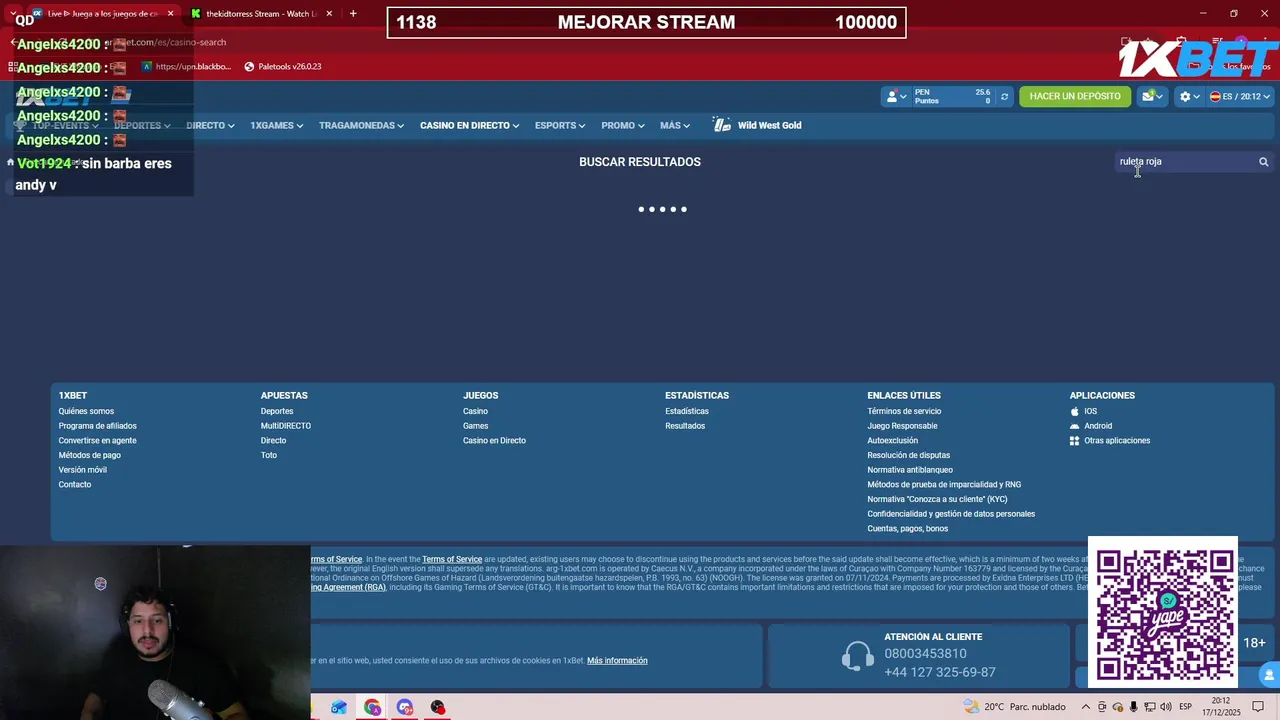The height and width of the screenshot is (720, 1280).
Task: Open the ES / 20:12 language-time dropdown
Action: pos(1240,97)
